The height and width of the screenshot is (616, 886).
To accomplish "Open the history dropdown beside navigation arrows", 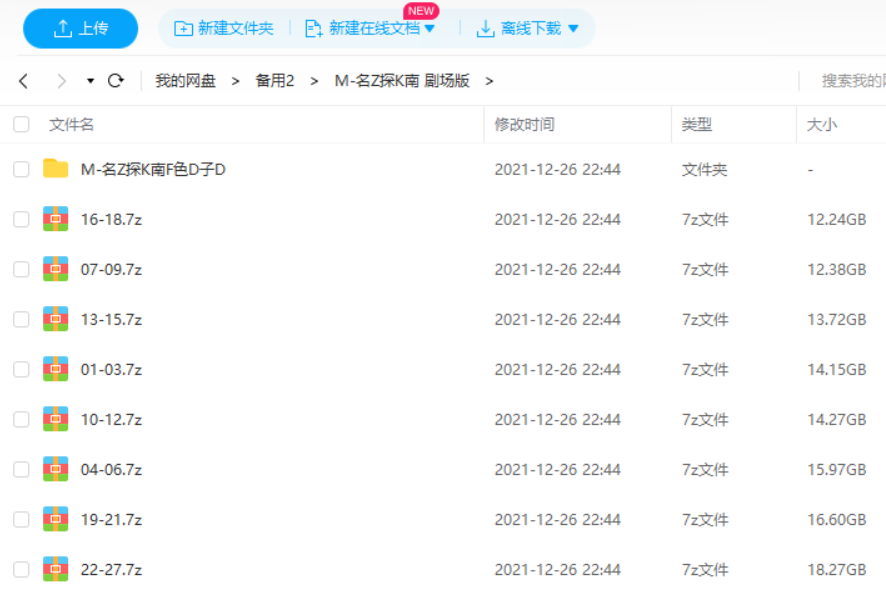I will (x=89, y=81).
